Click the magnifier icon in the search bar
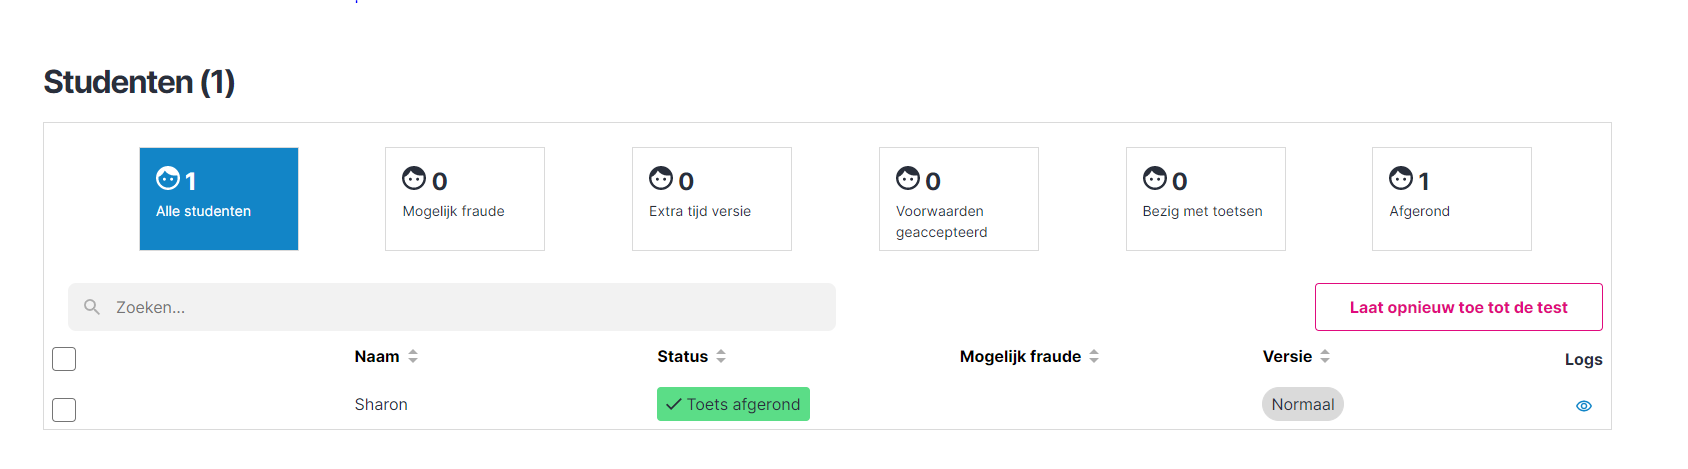 pos(92,307)
